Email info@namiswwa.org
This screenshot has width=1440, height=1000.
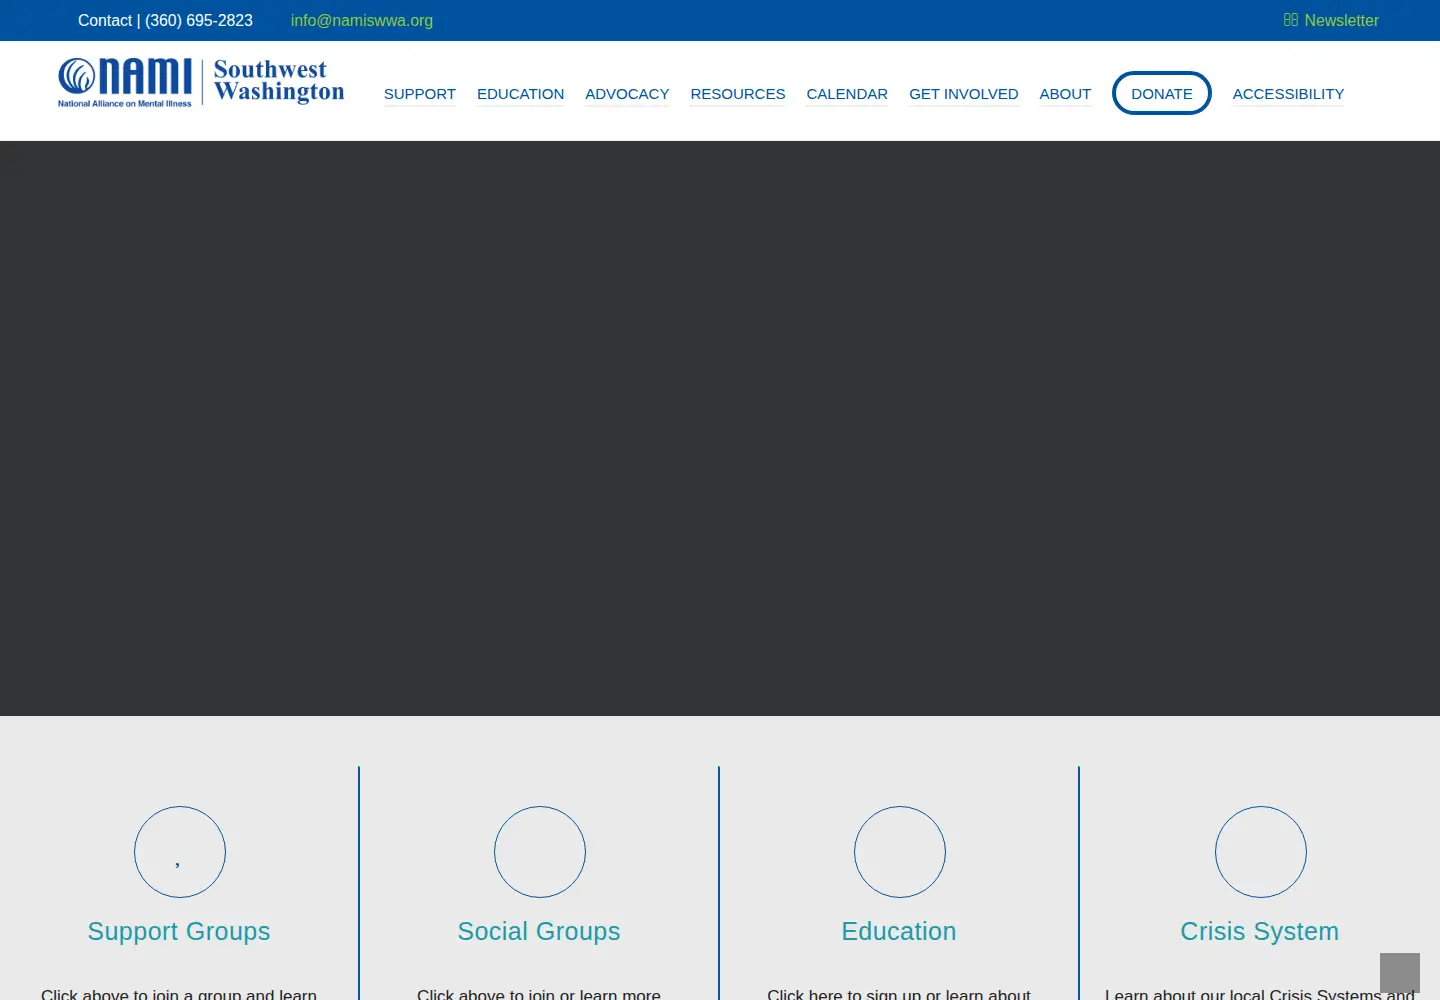coord(362,20)
